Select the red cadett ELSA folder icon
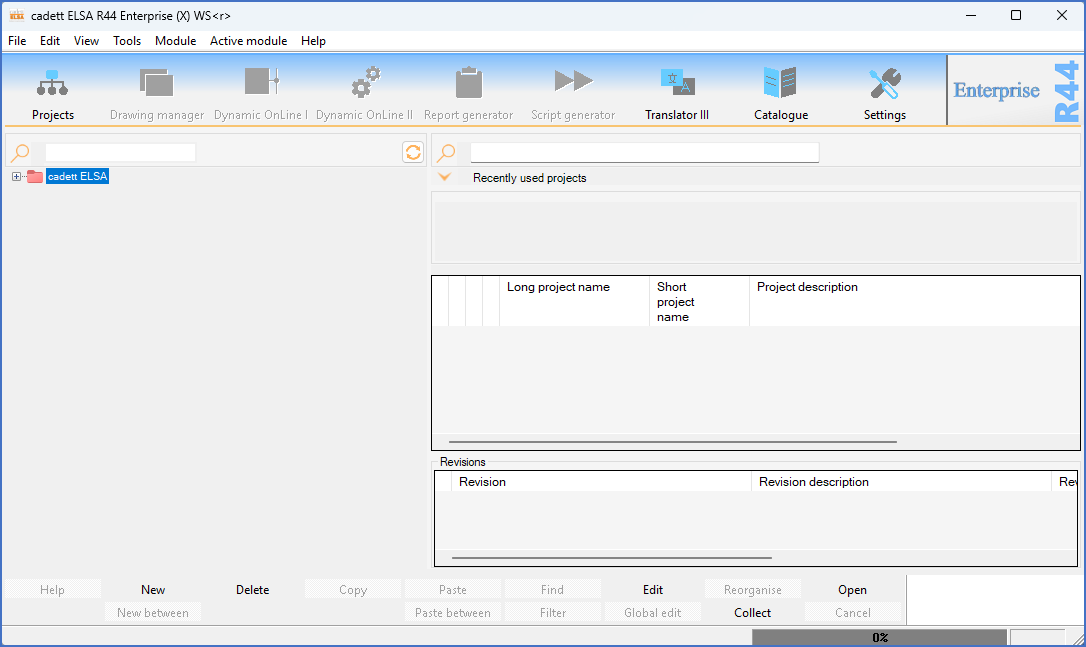 pos(35,177)
